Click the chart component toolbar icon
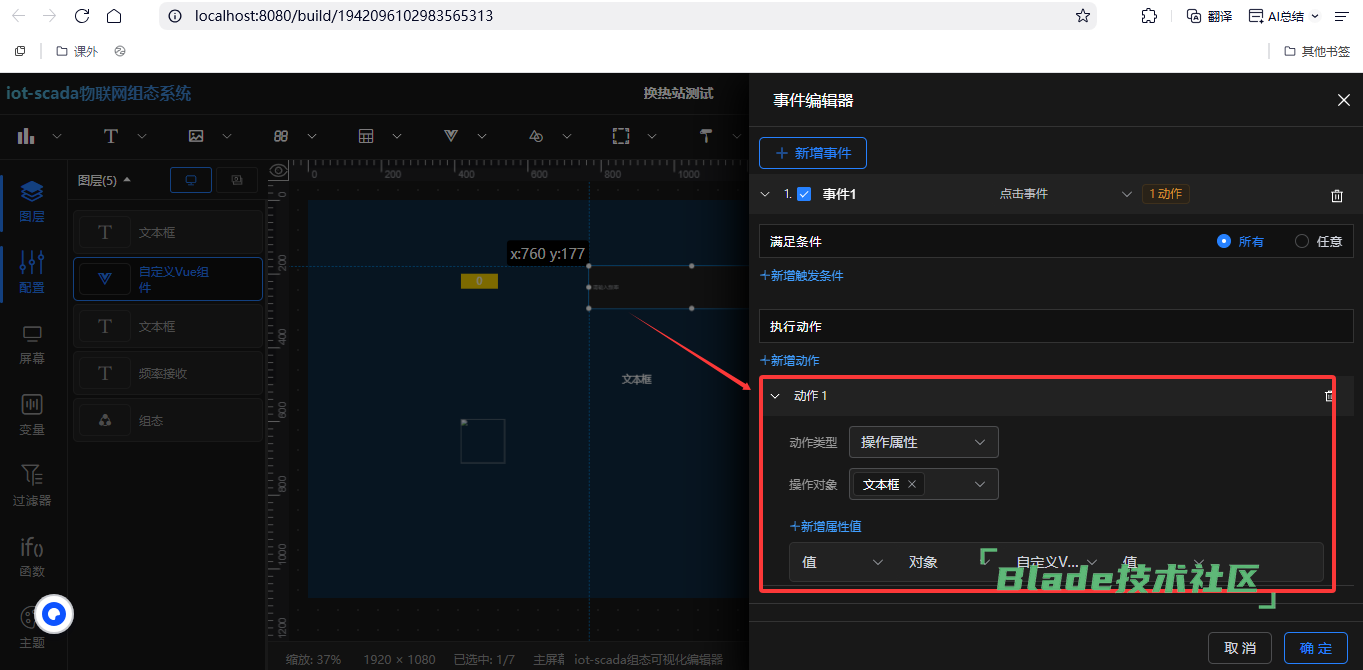 click(26, 136)
